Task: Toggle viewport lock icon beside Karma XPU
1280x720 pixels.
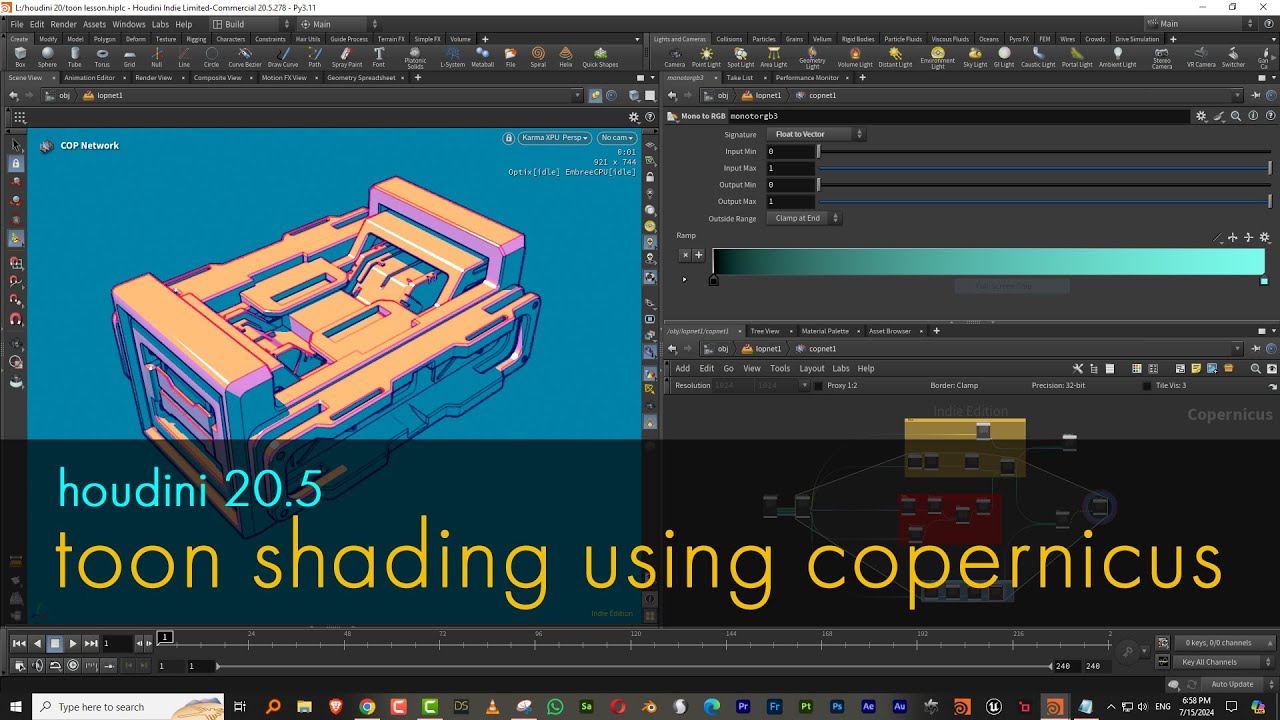Action: pyautogui.click(x=509, y=137)
